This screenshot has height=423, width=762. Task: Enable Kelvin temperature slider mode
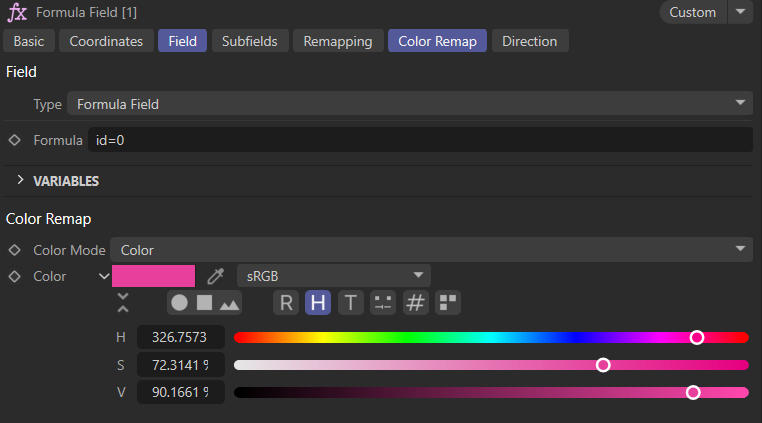(351, 302)
